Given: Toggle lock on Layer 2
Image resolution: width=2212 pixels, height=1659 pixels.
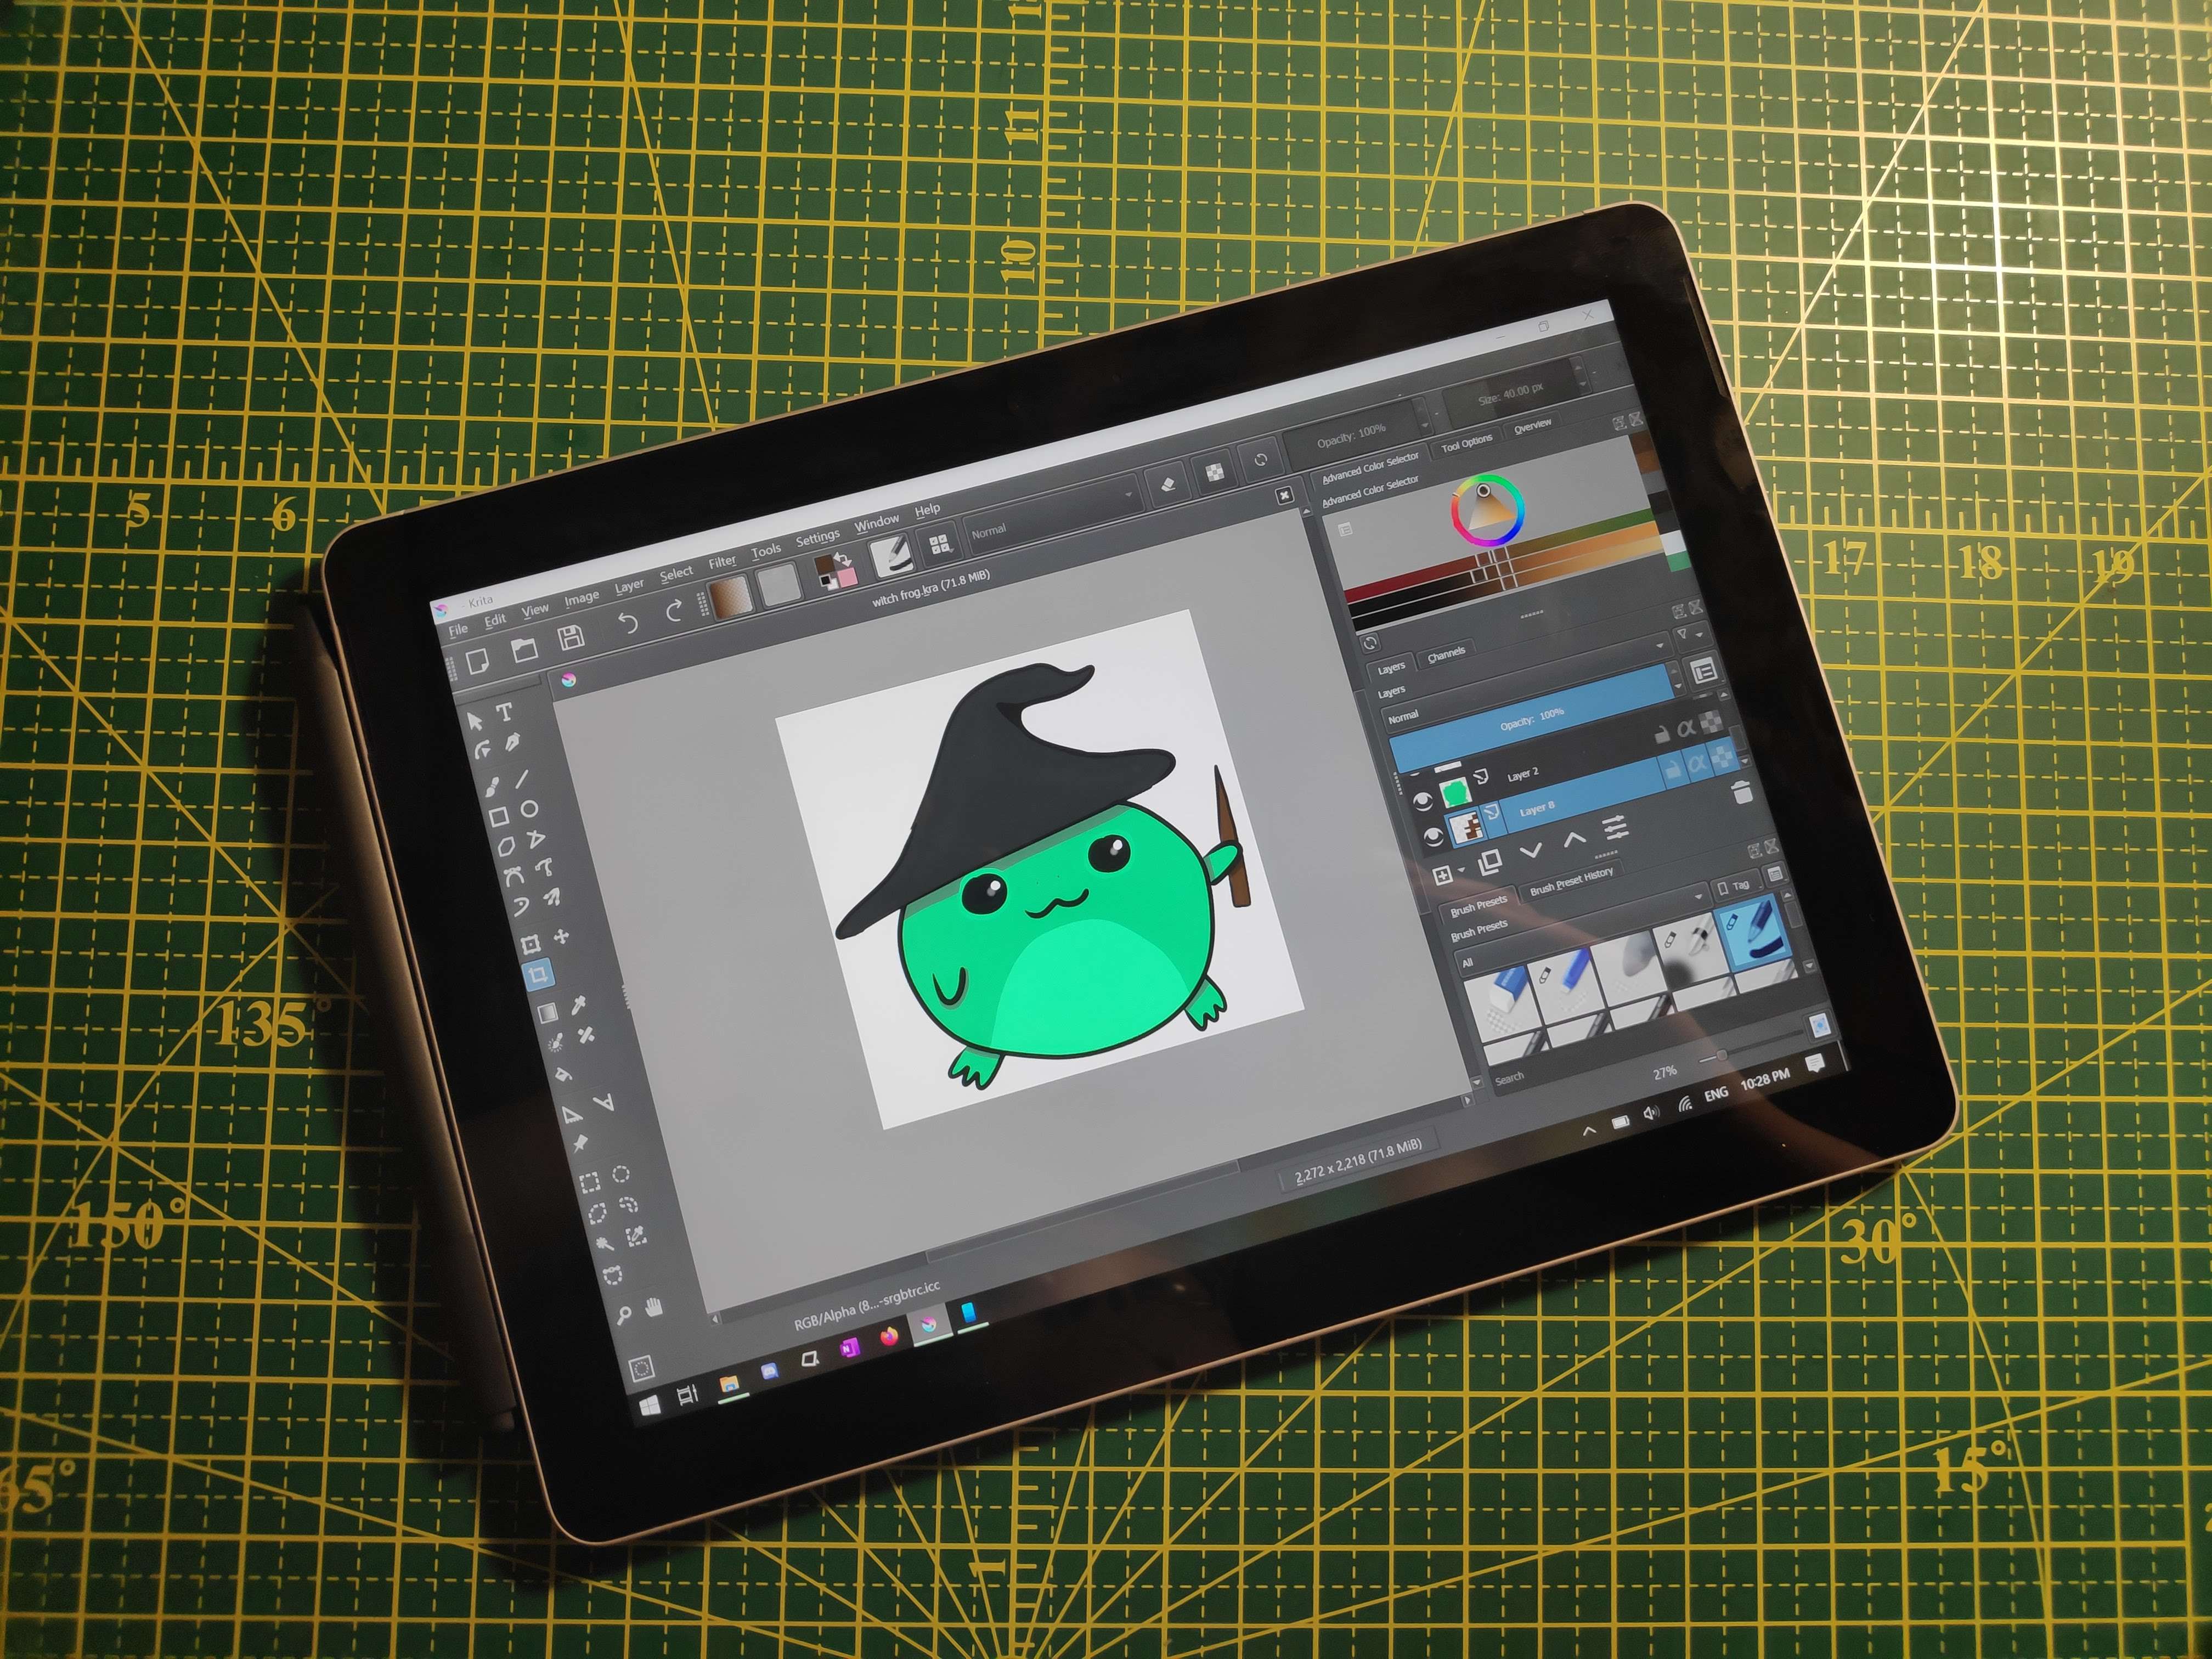Looking at the screenshot, I should (x=1661, y=735).
